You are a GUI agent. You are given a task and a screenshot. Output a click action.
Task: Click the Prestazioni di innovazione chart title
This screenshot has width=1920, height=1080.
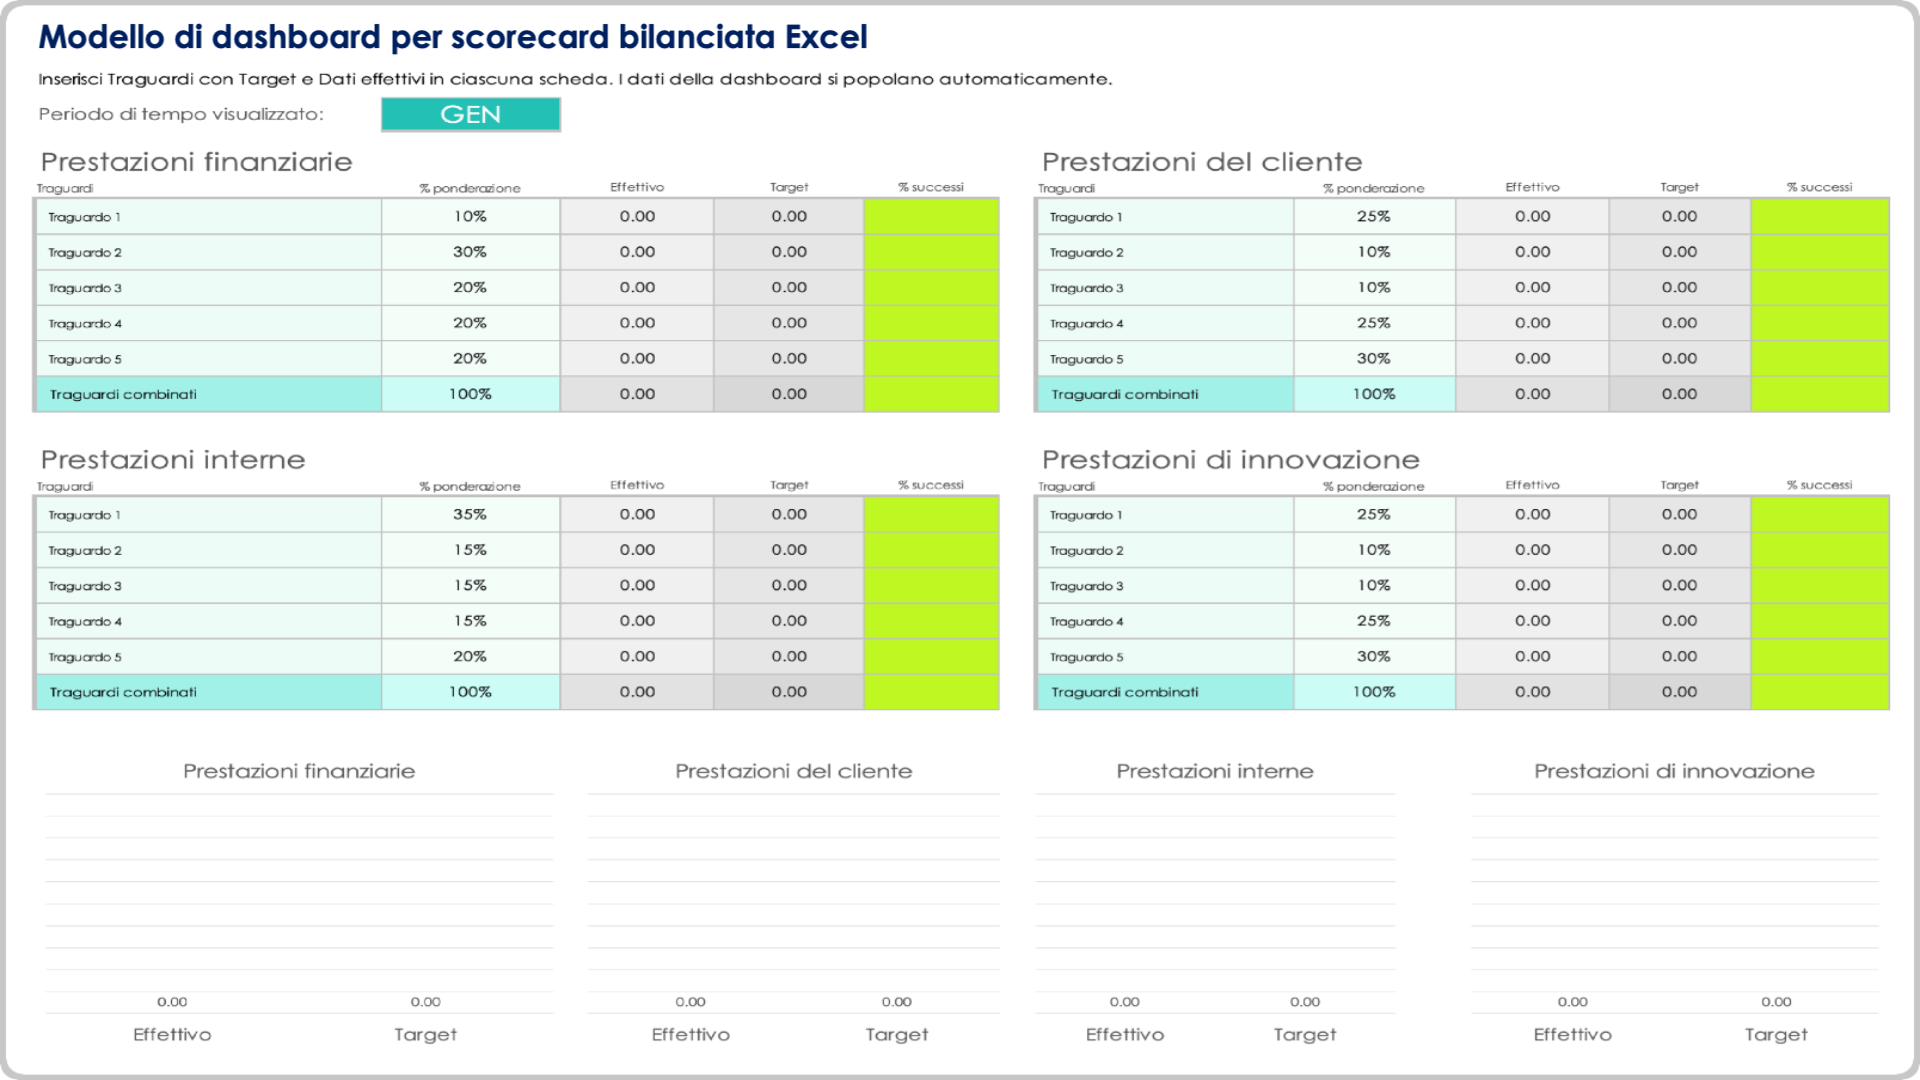[1674, 771]
